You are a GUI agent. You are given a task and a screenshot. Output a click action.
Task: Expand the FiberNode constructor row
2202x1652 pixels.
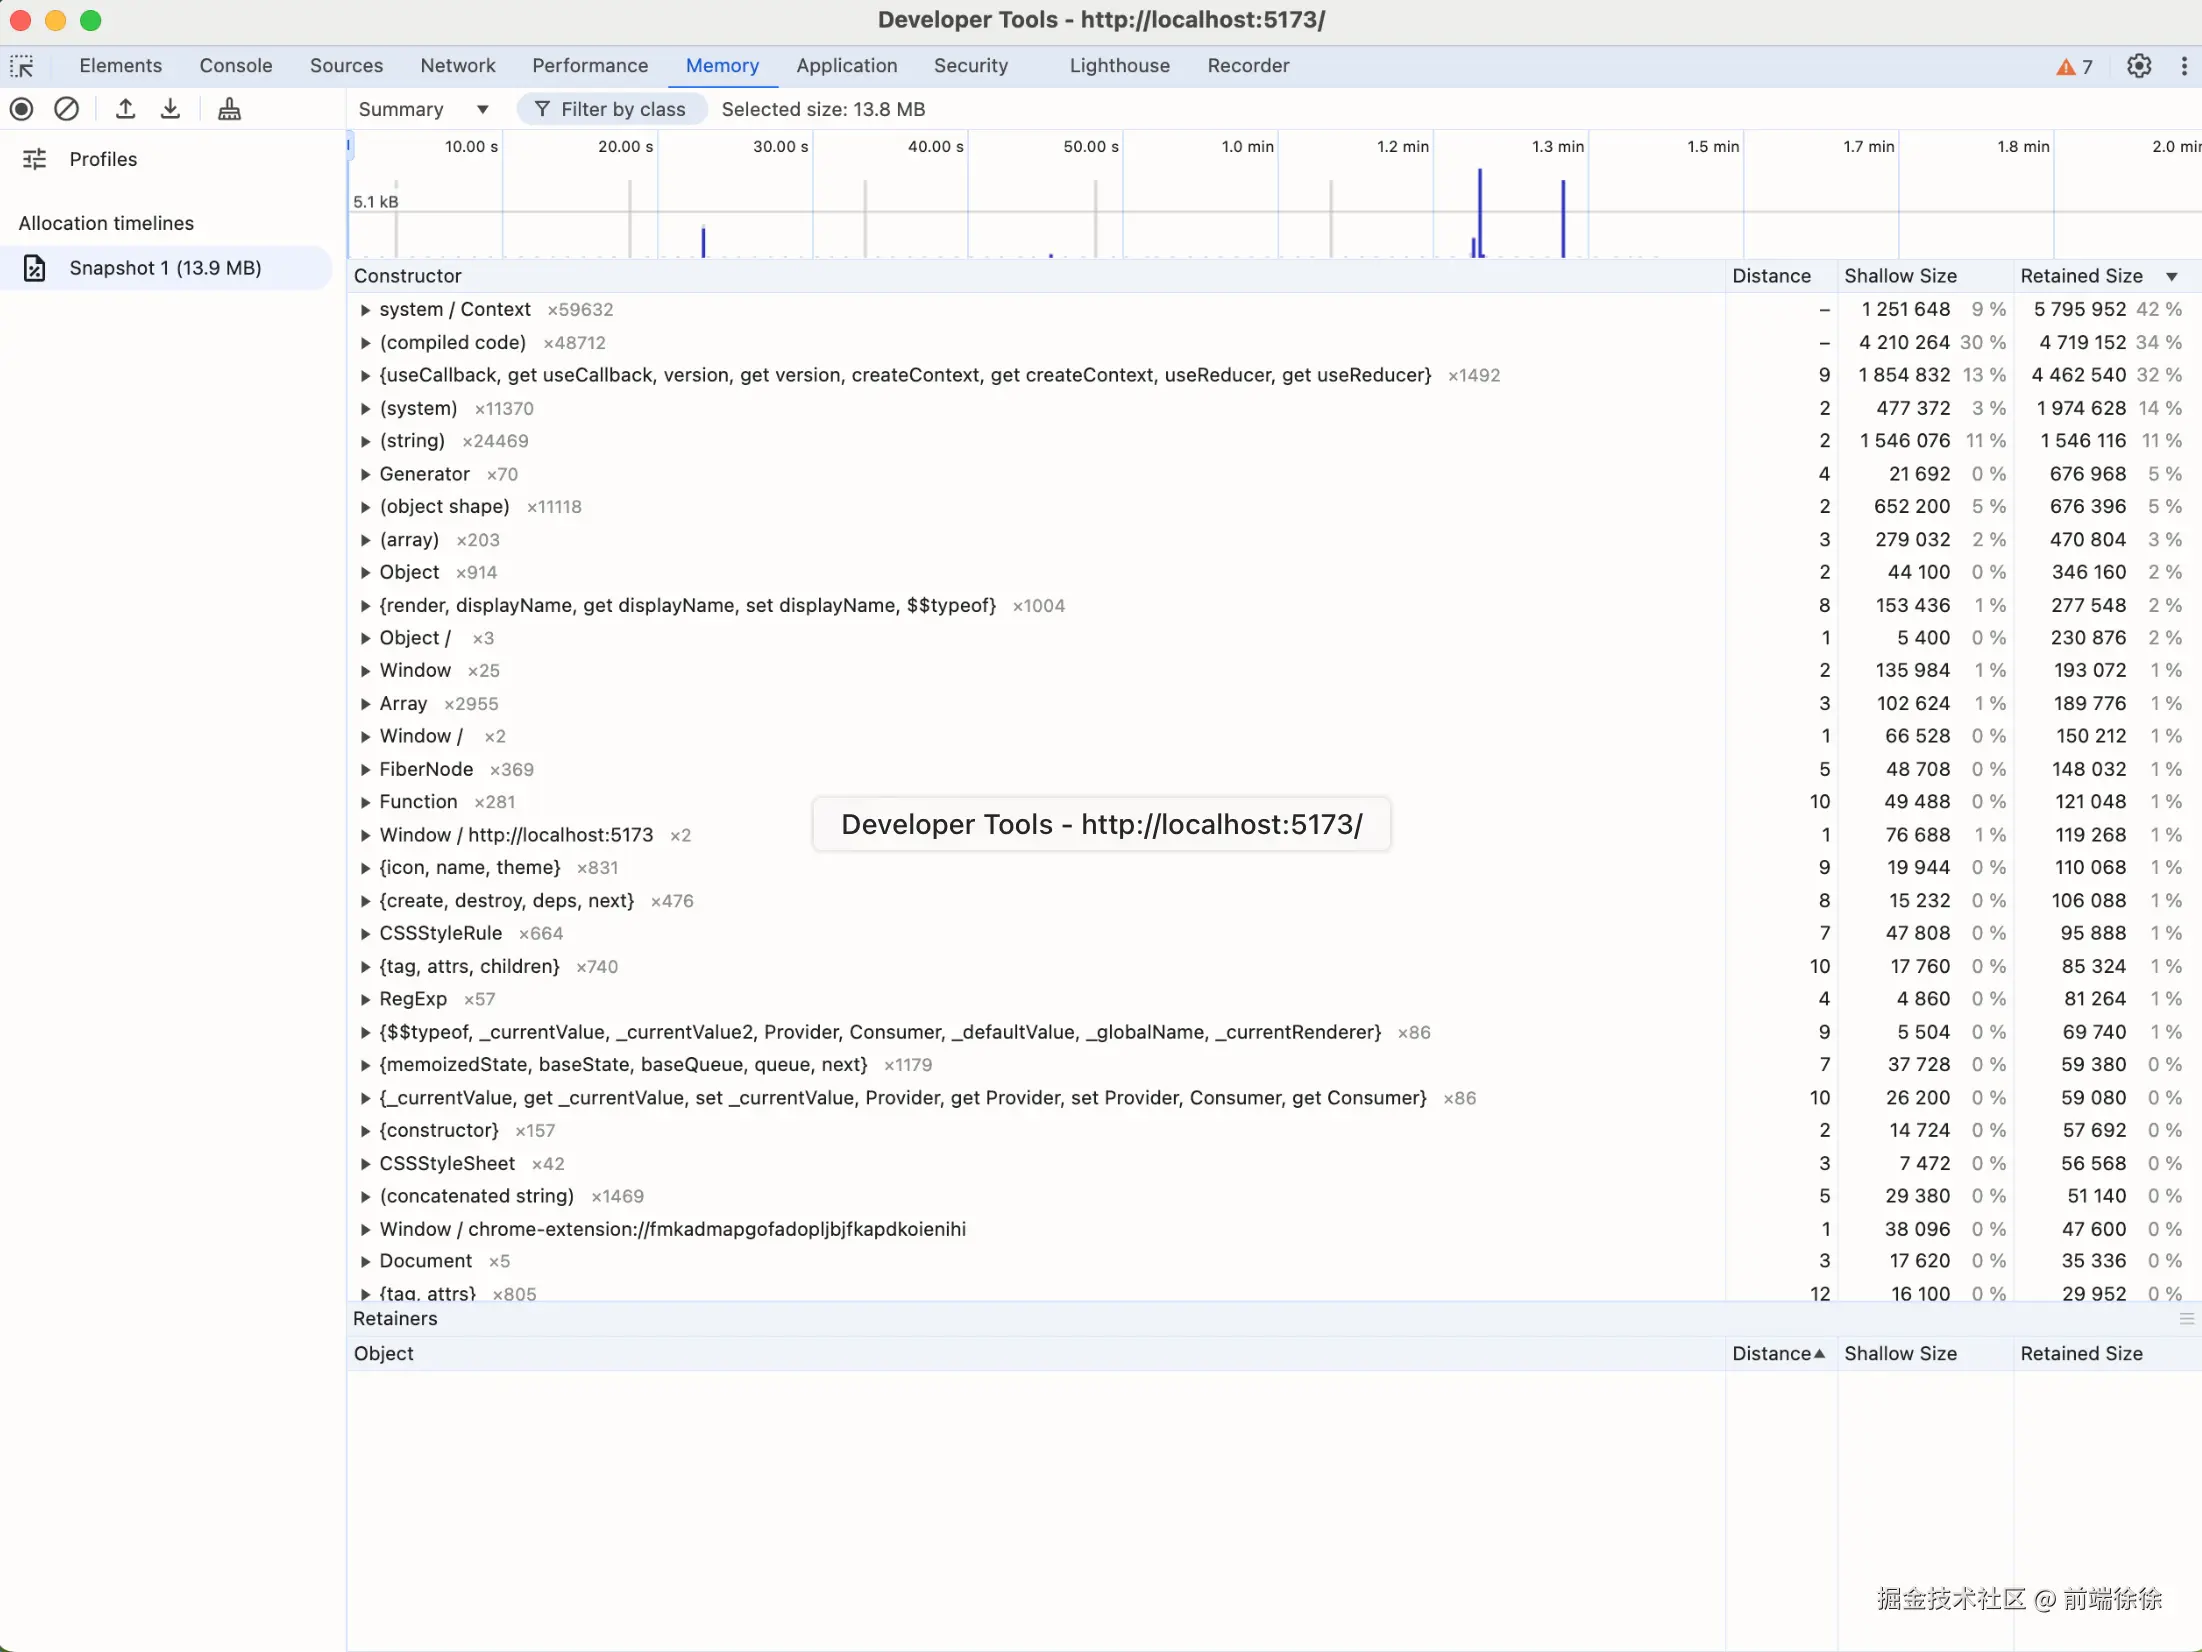(365, 769)
